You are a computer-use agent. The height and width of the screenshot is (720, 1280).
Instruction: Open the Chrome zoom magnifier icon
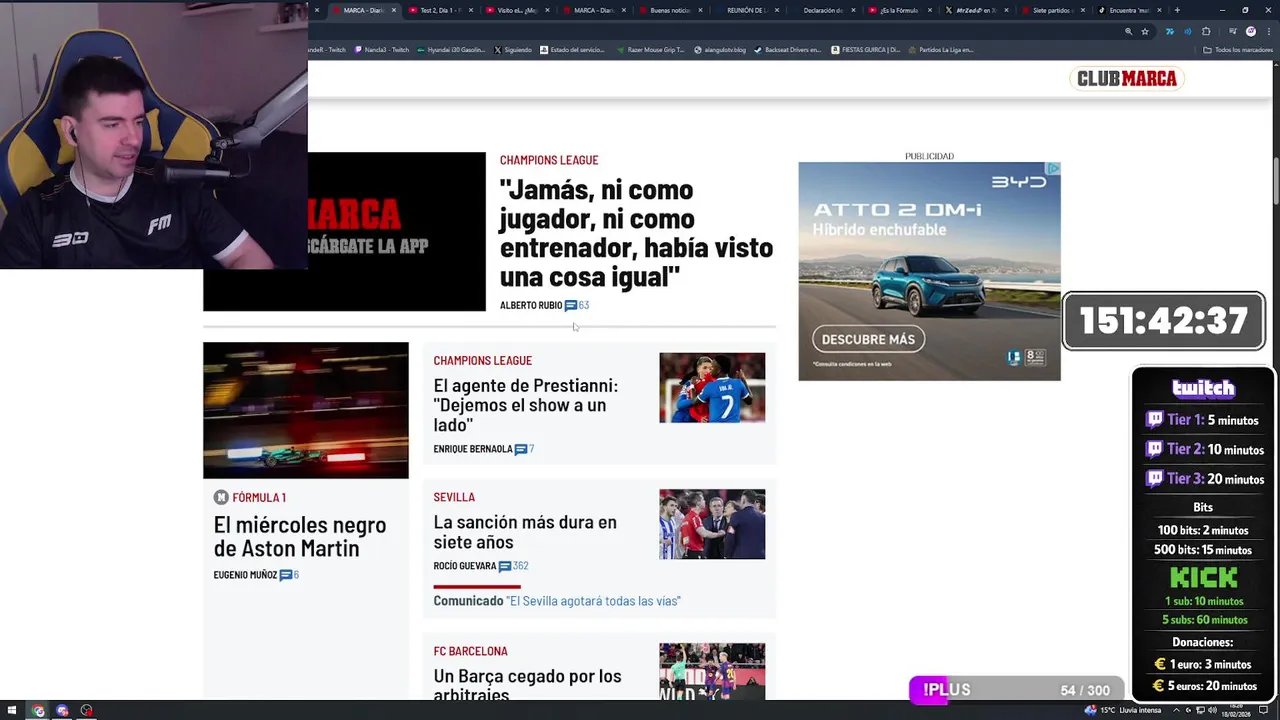(1129, 31)
